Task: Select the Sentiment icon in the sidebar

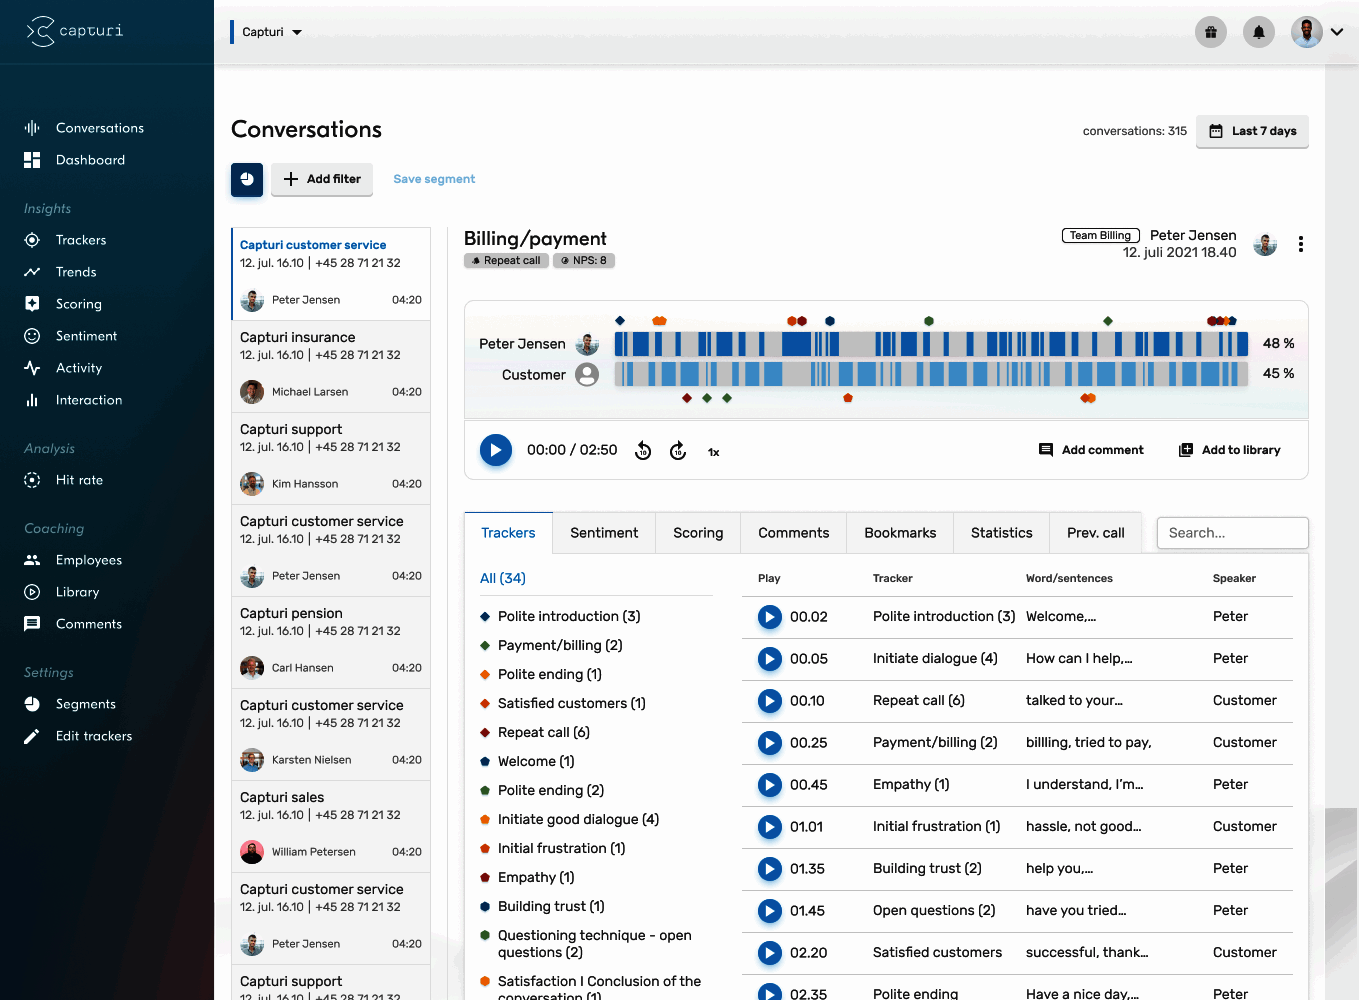Action: pos(33,335)
